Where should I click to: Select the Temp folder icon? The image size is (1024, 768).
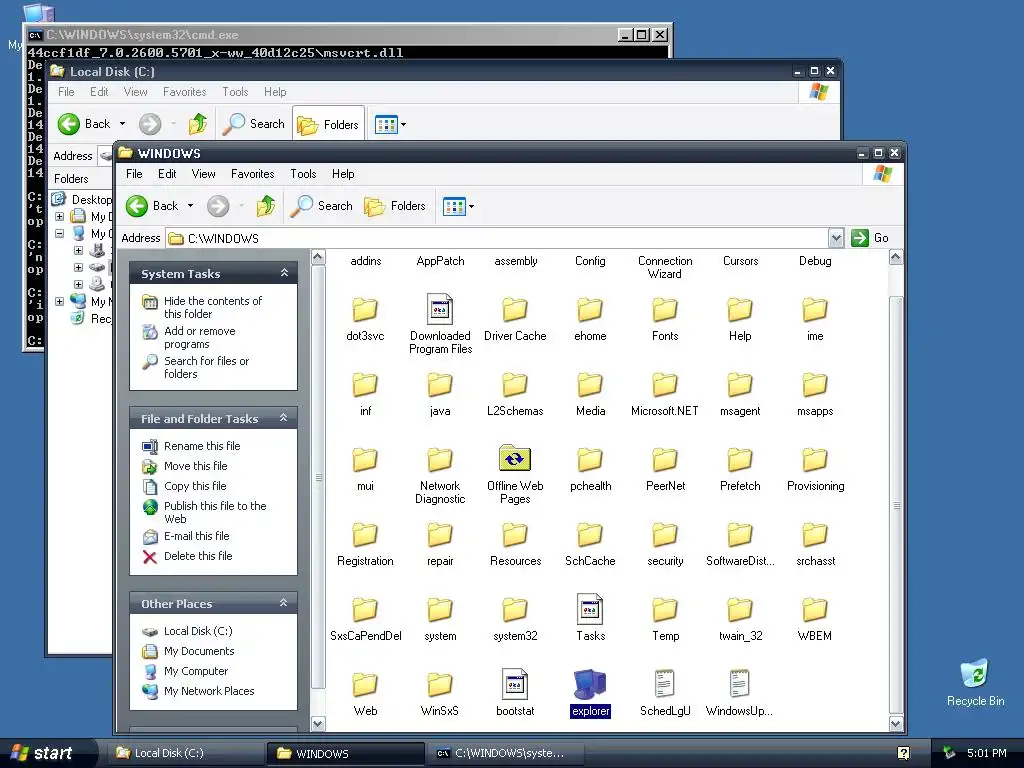pyautogui.click(x=665, y=611)
